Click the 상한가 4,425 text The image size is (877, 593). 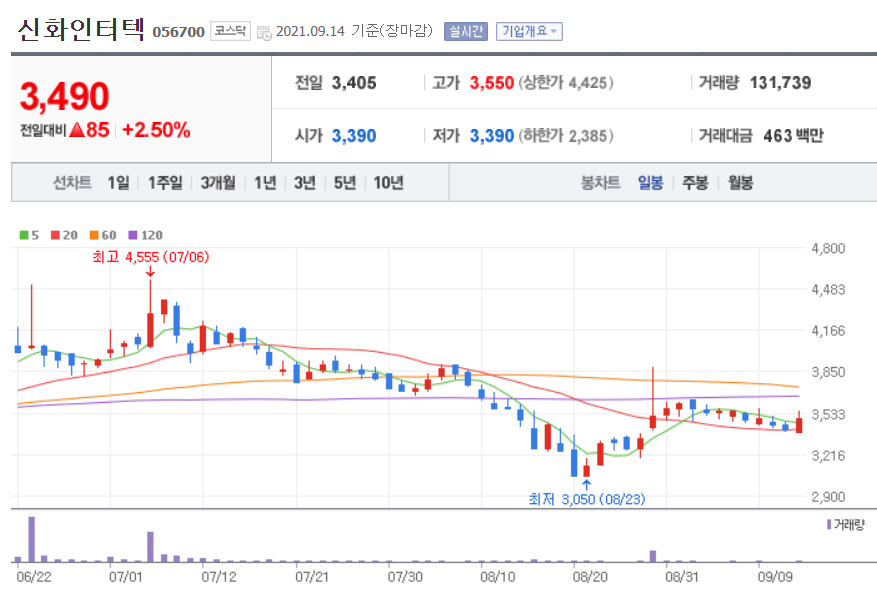(566, 83)
